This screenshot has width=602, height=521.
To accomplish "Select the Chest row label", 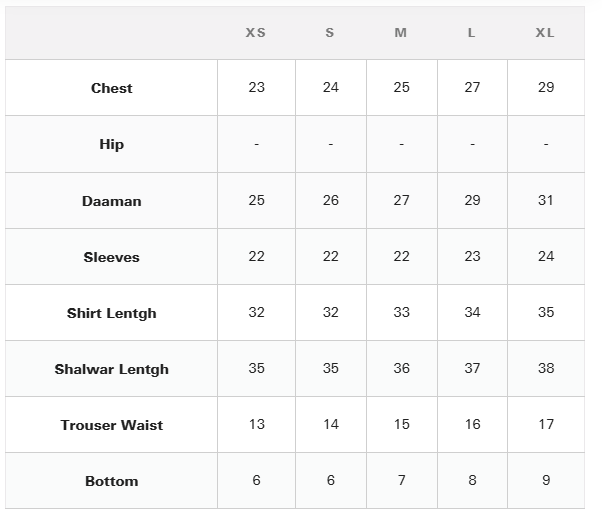I will 112,88.
